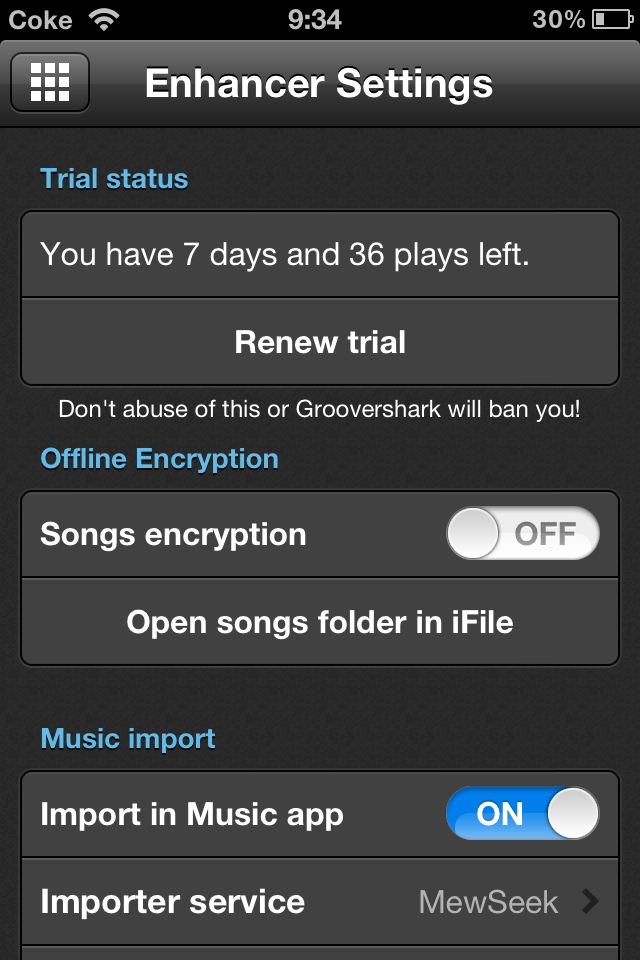Viewport: 640px width, 960px height.
Task: Tap the trial days and plays remaining row
Action: coord(320,255)
